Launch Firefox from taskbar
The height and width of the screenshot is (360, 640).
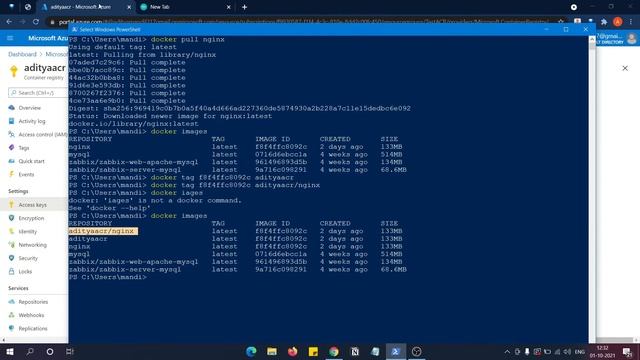[293, 351]
